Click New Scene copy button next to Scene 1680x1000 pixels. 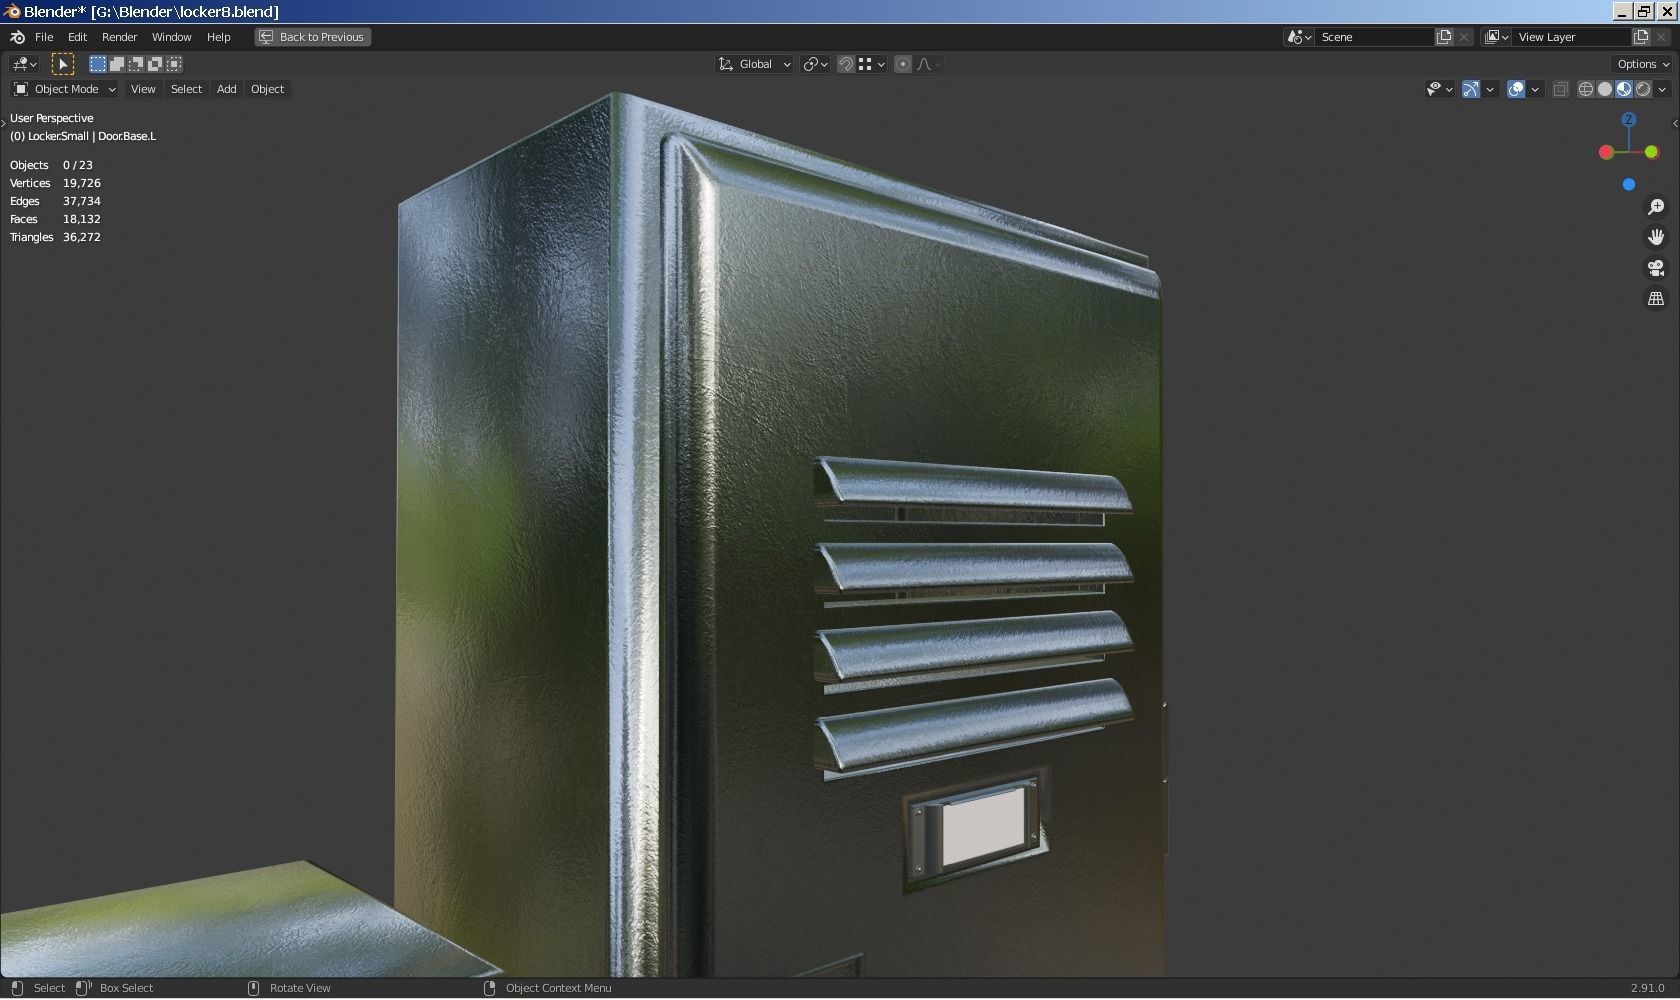[1443, 36]
